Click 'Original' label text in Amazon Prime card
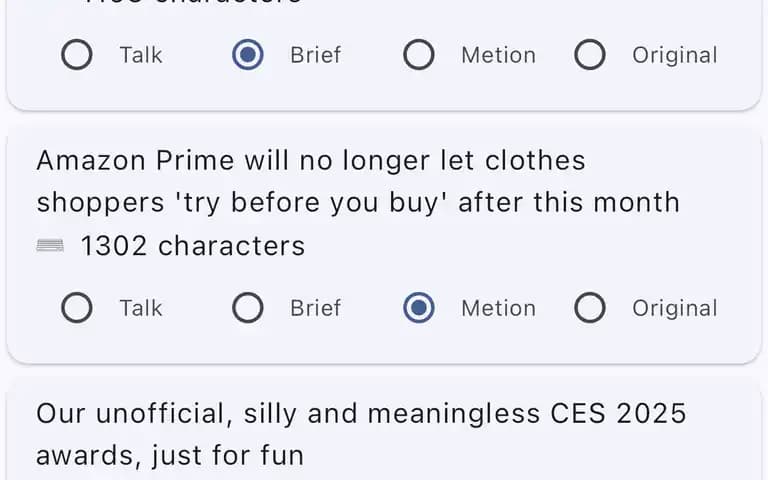The width and height of the screenshot is (768, 480). click(674, 308)
